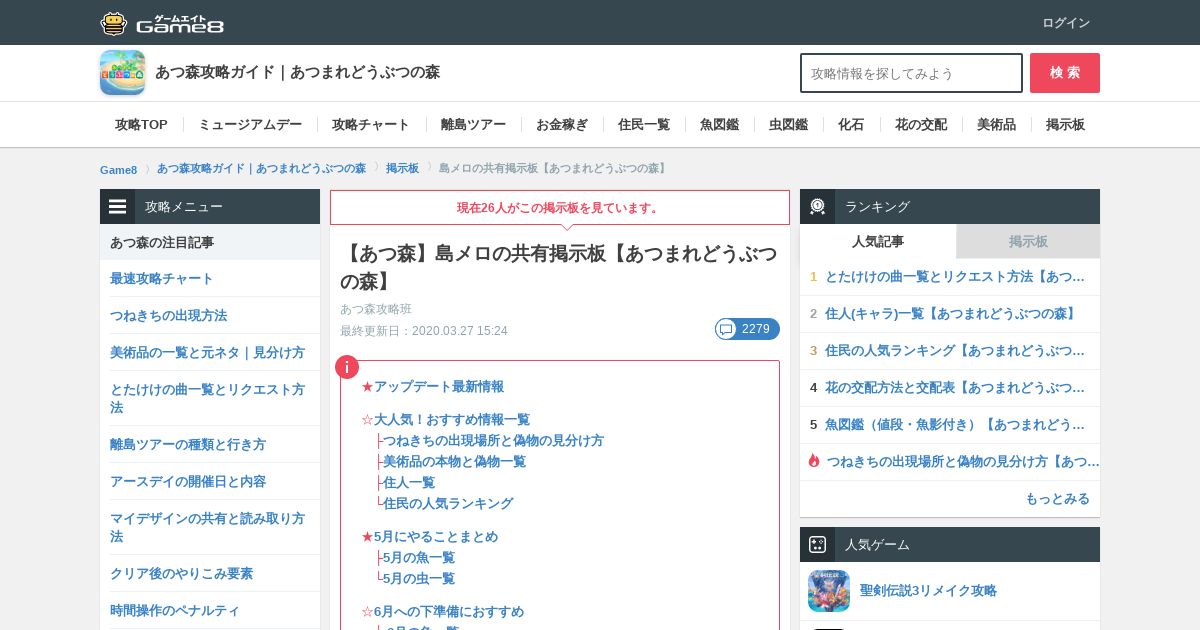Open 住民一覧 navigation item
The width and height of the screenshot is (1200, 630).
click(x=644, y=124)
